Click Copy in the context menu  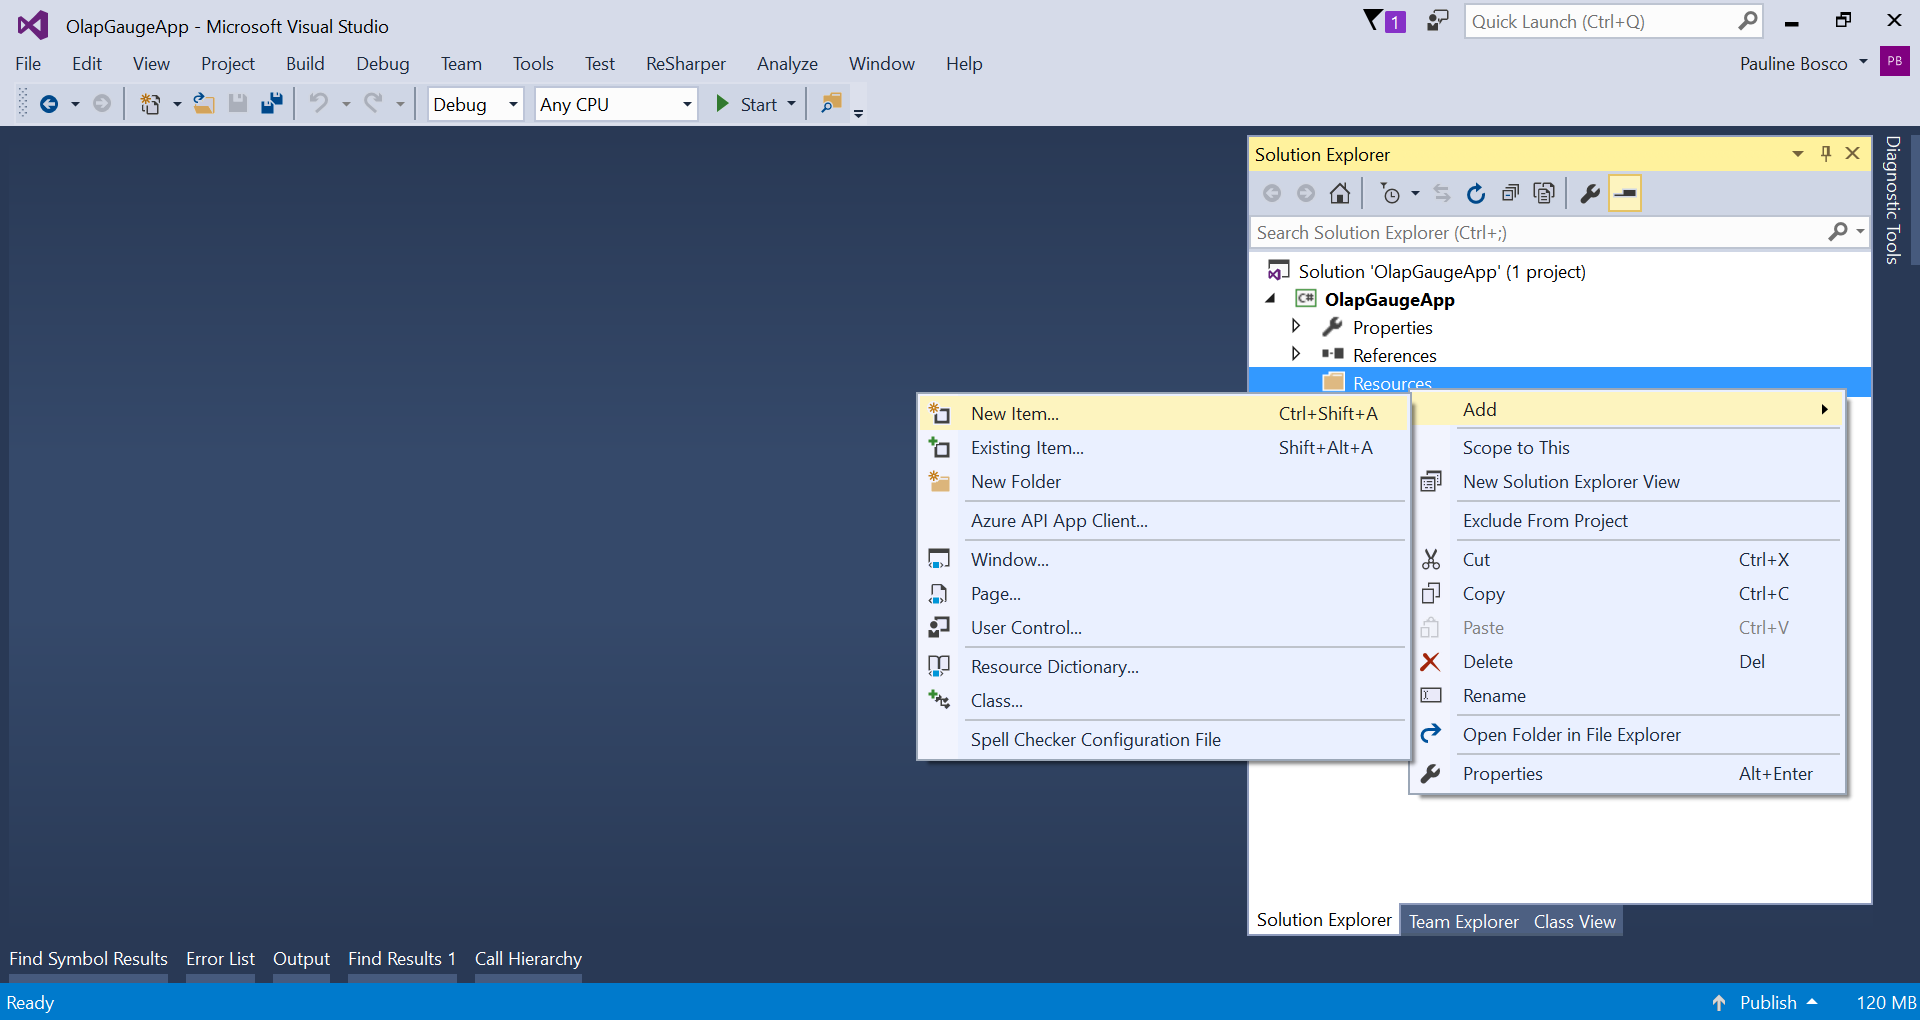pos(1627,593)
